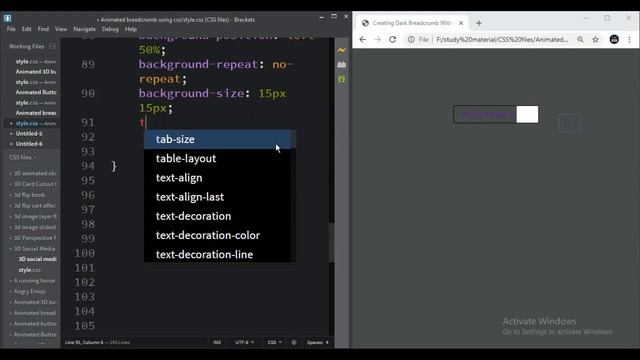The height and width of the screenshot is (360, 640).
Task: Open the Chrome profile avatar
Action: [614, 39]
